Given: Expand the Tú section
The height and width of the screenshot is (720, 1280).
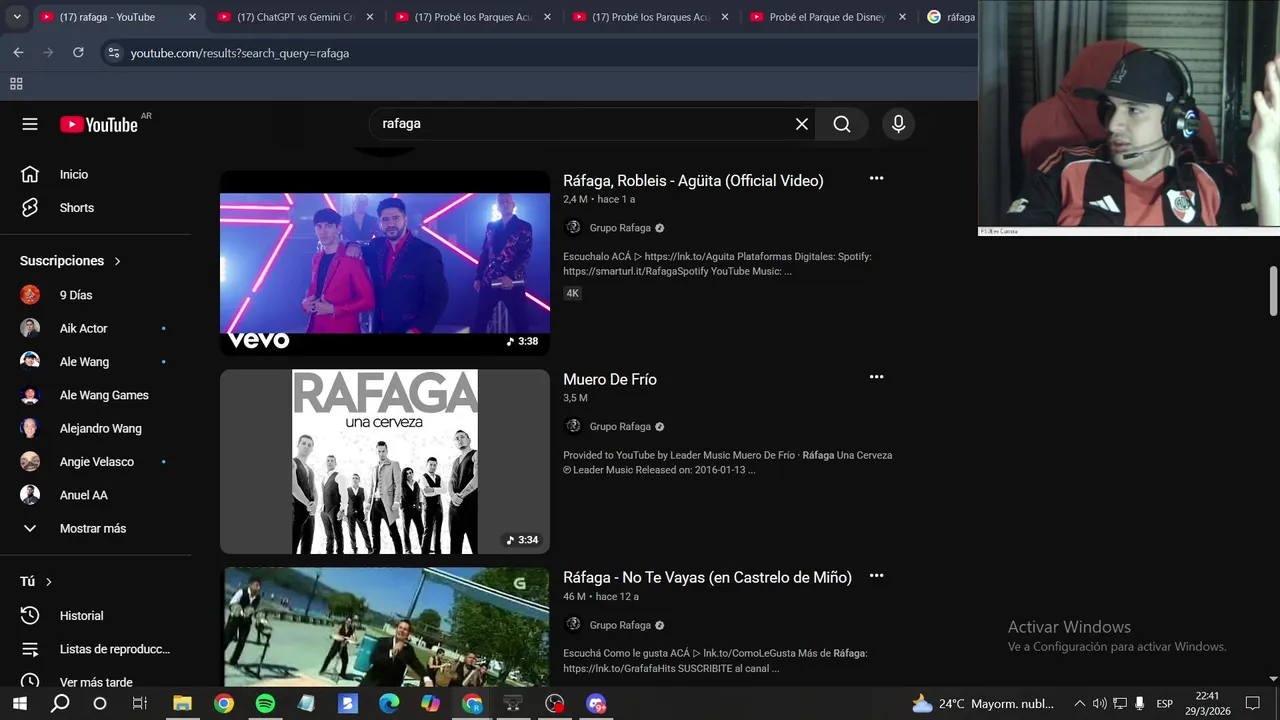Looking at the screenshot, I should tap(36, 582).
